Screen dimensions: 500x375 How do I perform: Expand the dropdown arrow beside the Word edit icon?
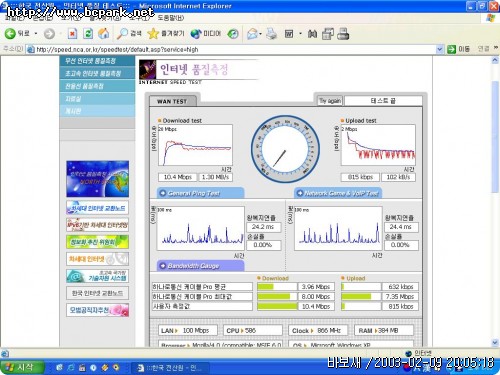(x=300, y=34)
